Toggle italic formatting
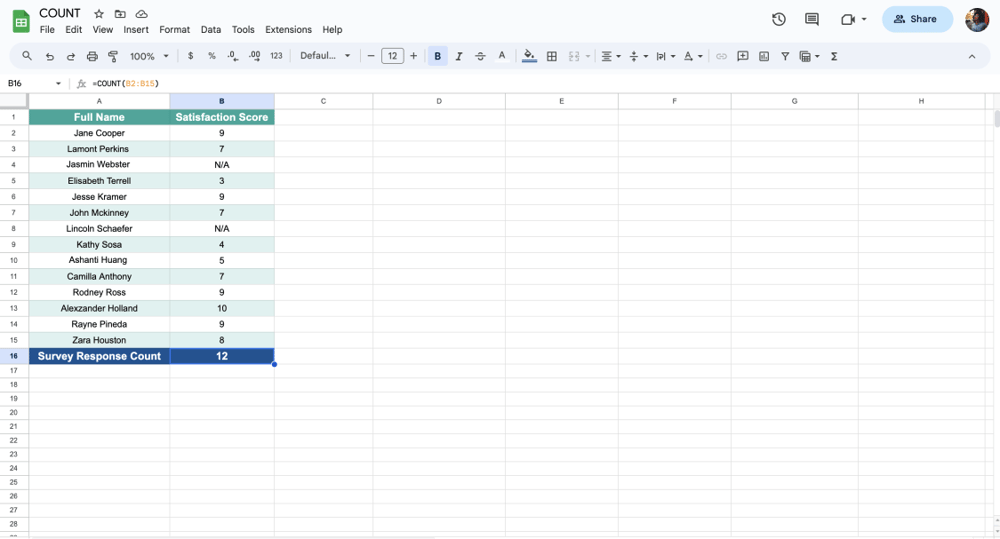 pyautogui.click(x=459, y=57)
